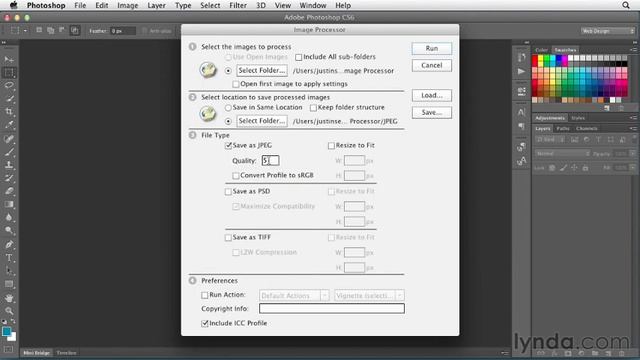Open the tool preset picker arrow
This screenshot has width=640, height=360.
[25, 31]
